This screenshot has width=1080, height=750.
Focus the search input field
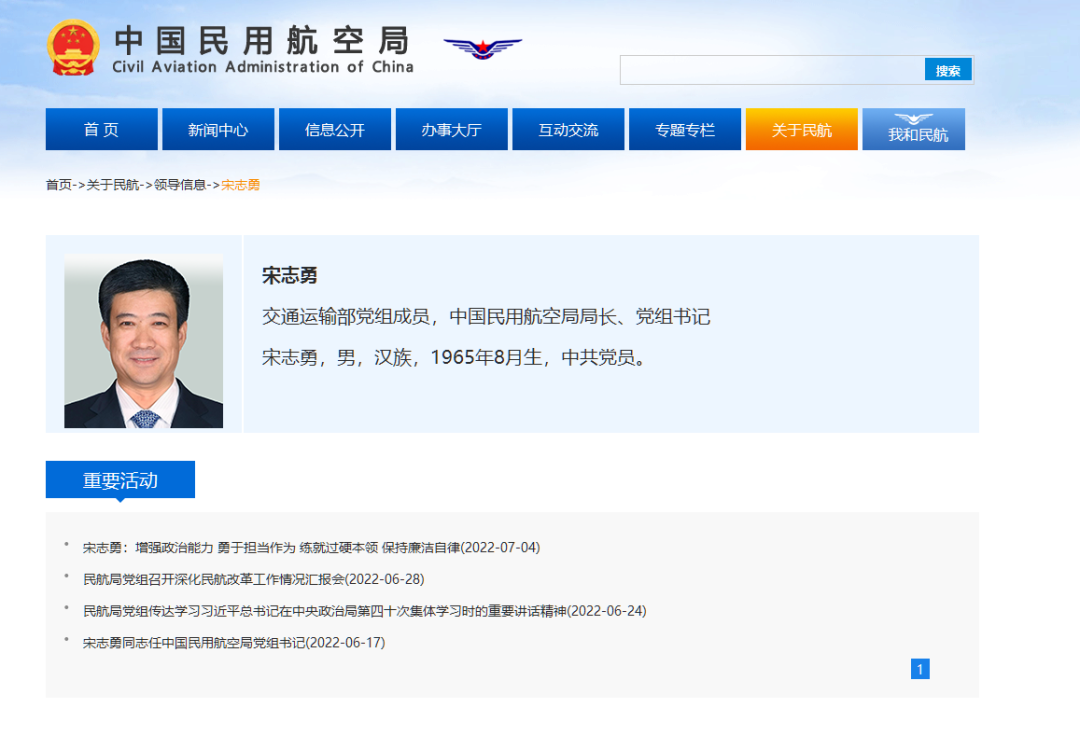tap(772, 70)
